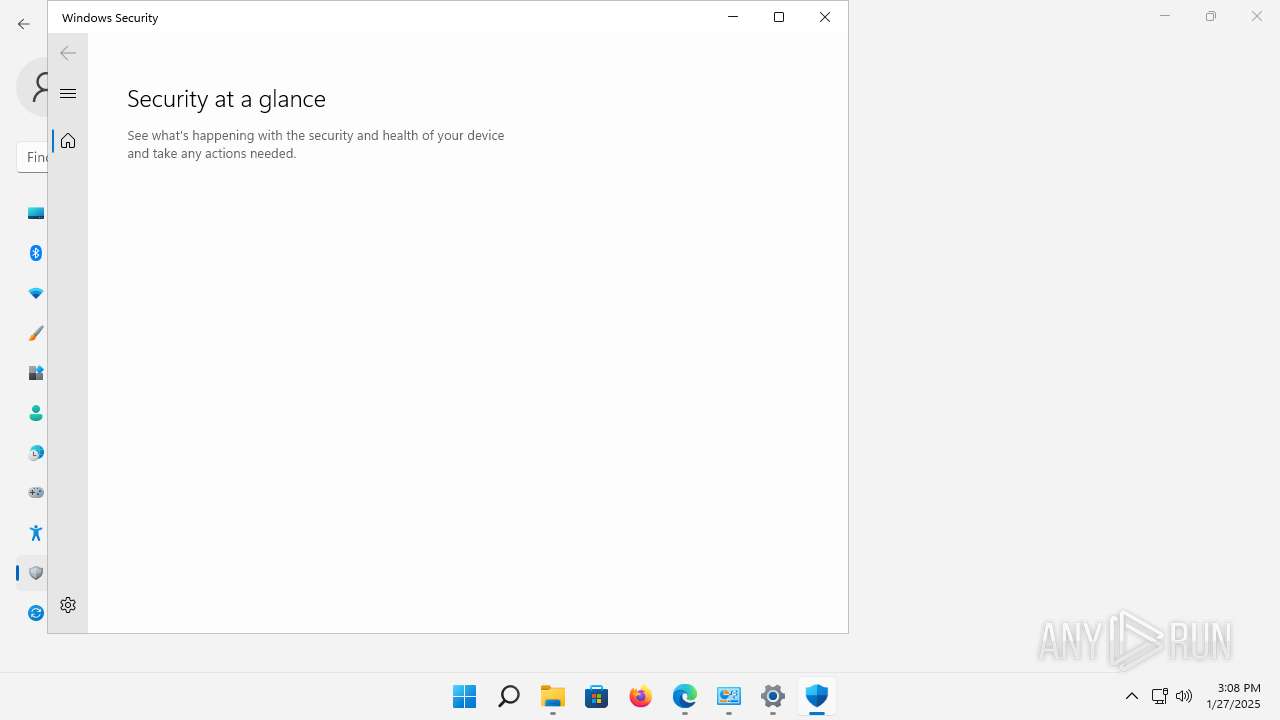
Task: Open the Windows Start menu
Action: (x=465, y=696)
